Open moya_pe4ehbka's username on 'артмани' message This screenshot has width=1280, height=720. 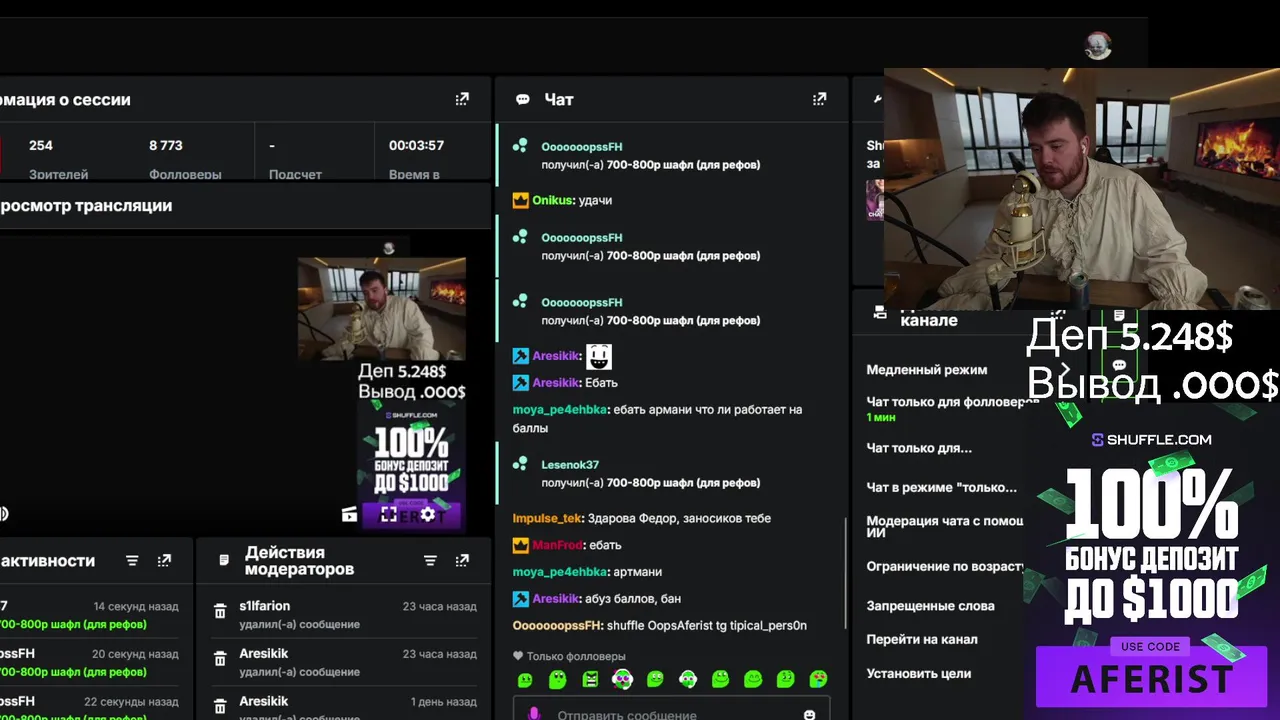560,572
